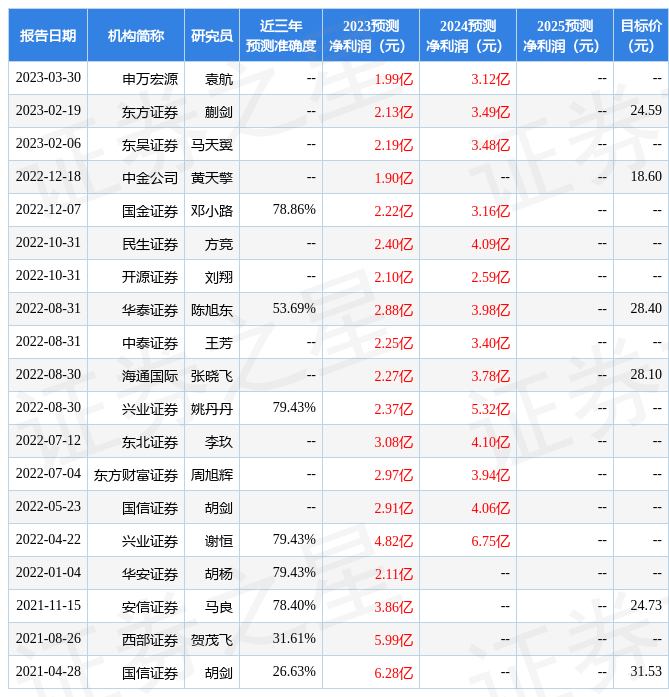The width and height of the screenshot is (669, 697).
Task: Select institution 东方证券
Action: tap(150, 112)
